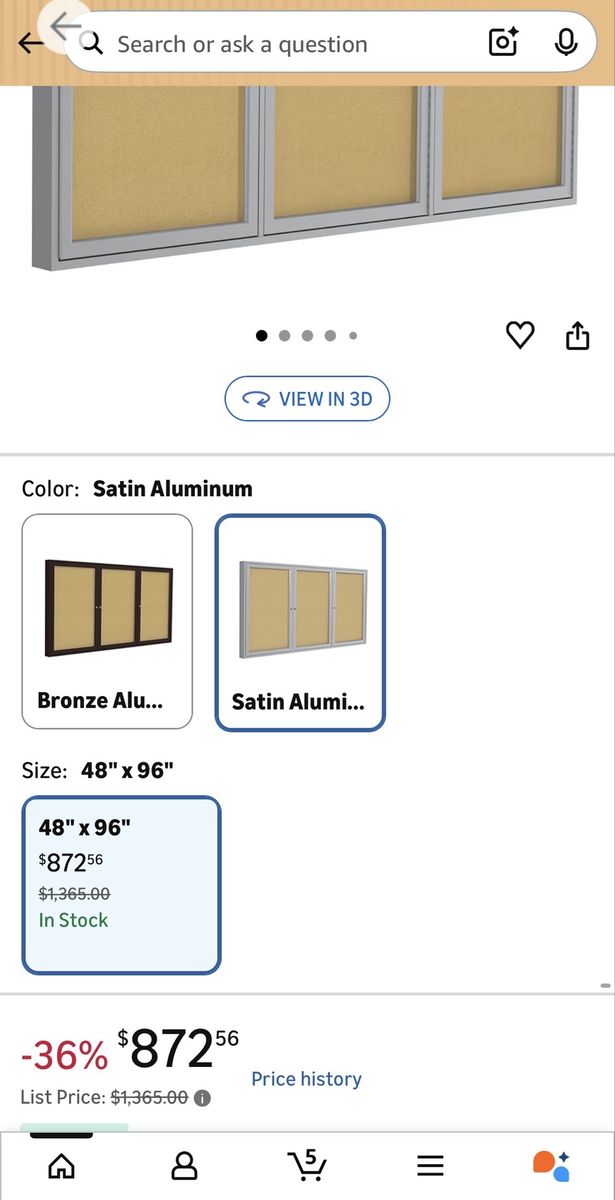Choose the 48" x 96" size option
Screen dimensions: 615x1200
pos(121,884)
